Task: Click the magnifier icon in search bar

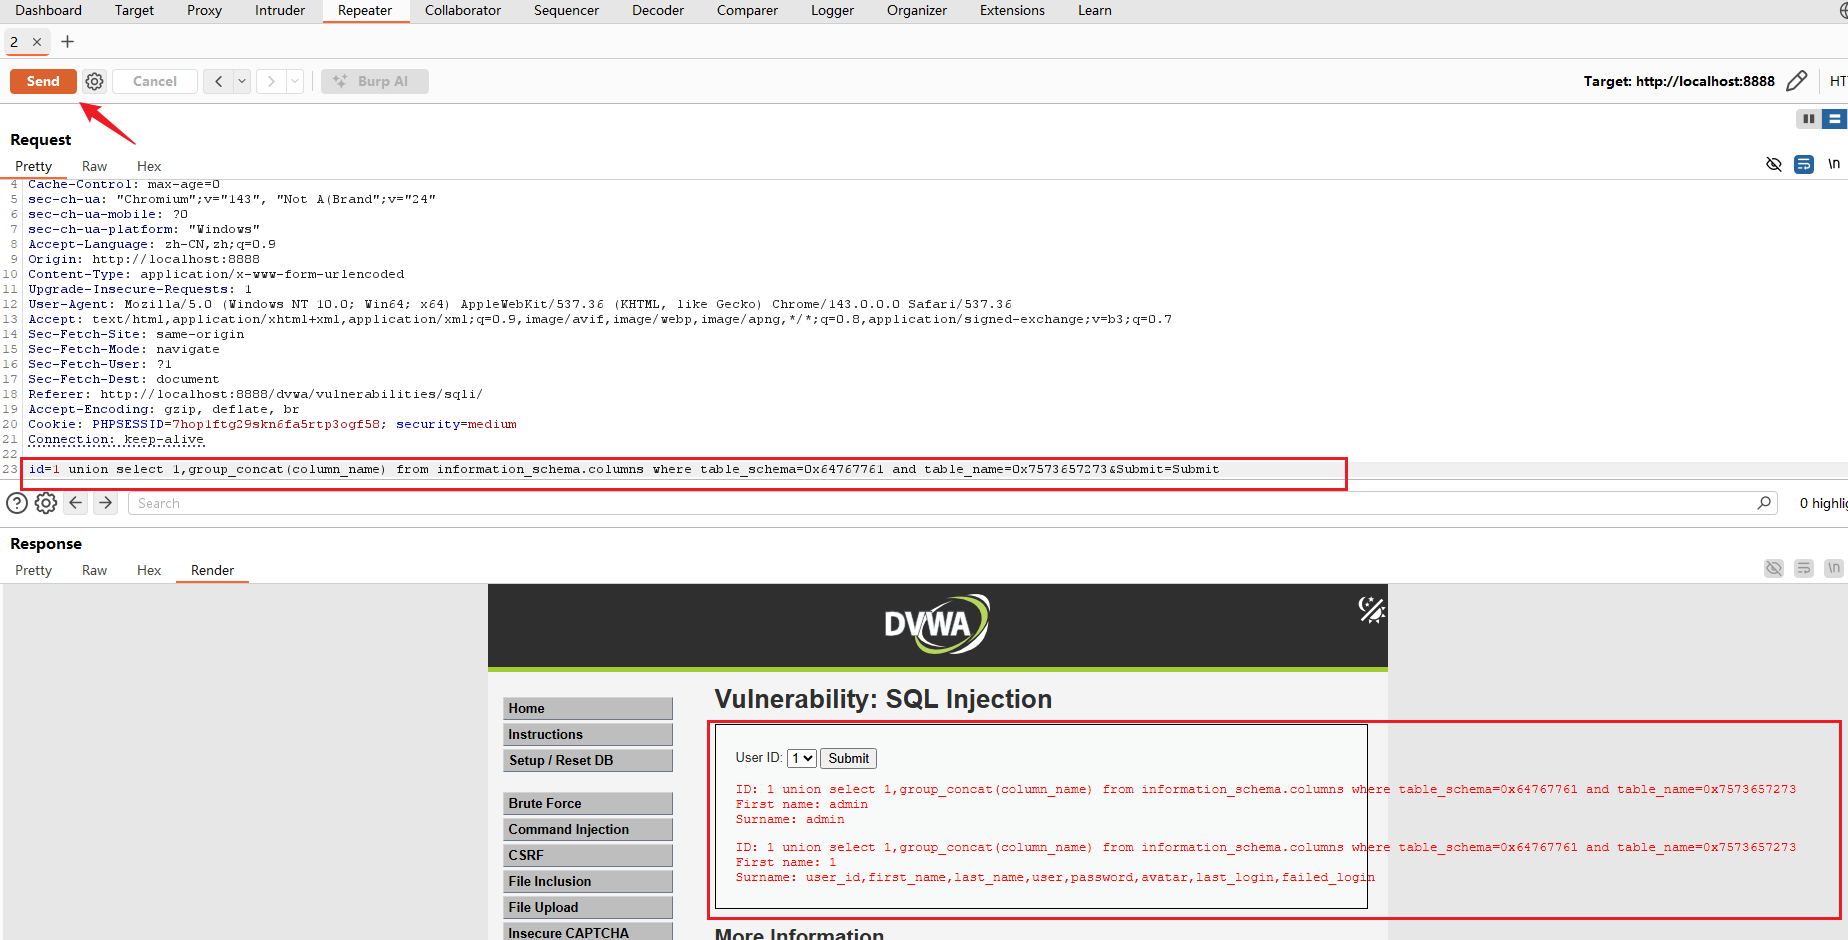Action: tap(1764, 503)
